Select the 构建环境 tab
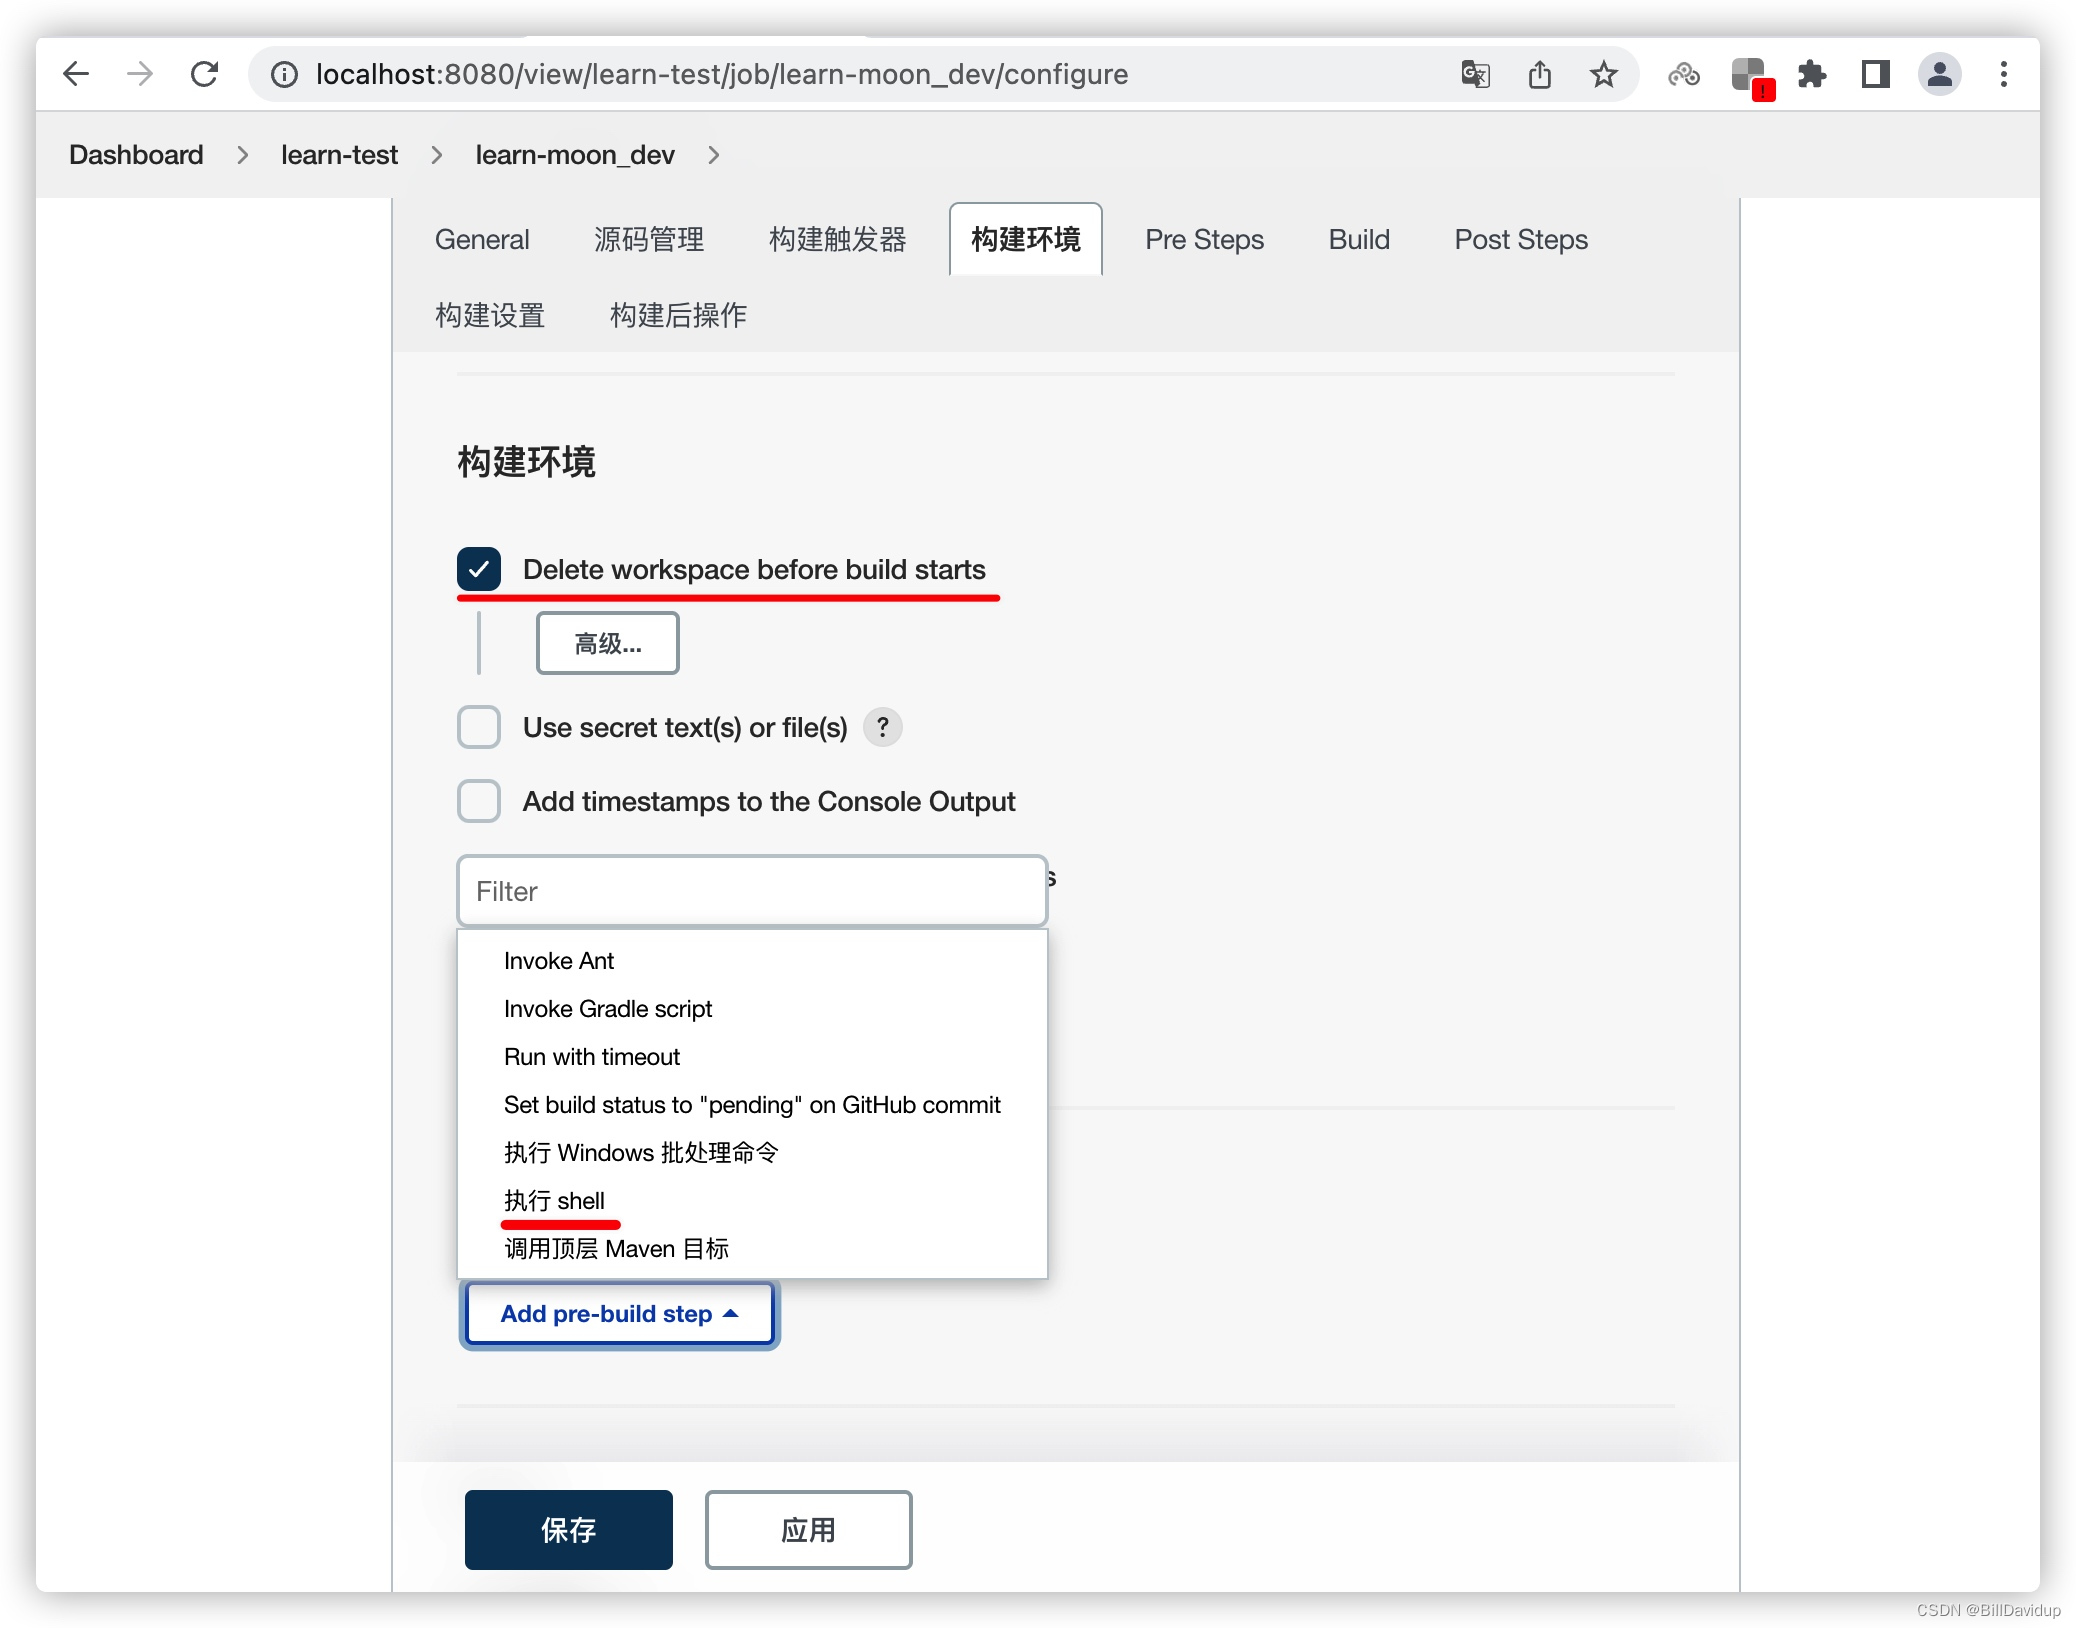2076x1628 pixels. (1026, 240)
